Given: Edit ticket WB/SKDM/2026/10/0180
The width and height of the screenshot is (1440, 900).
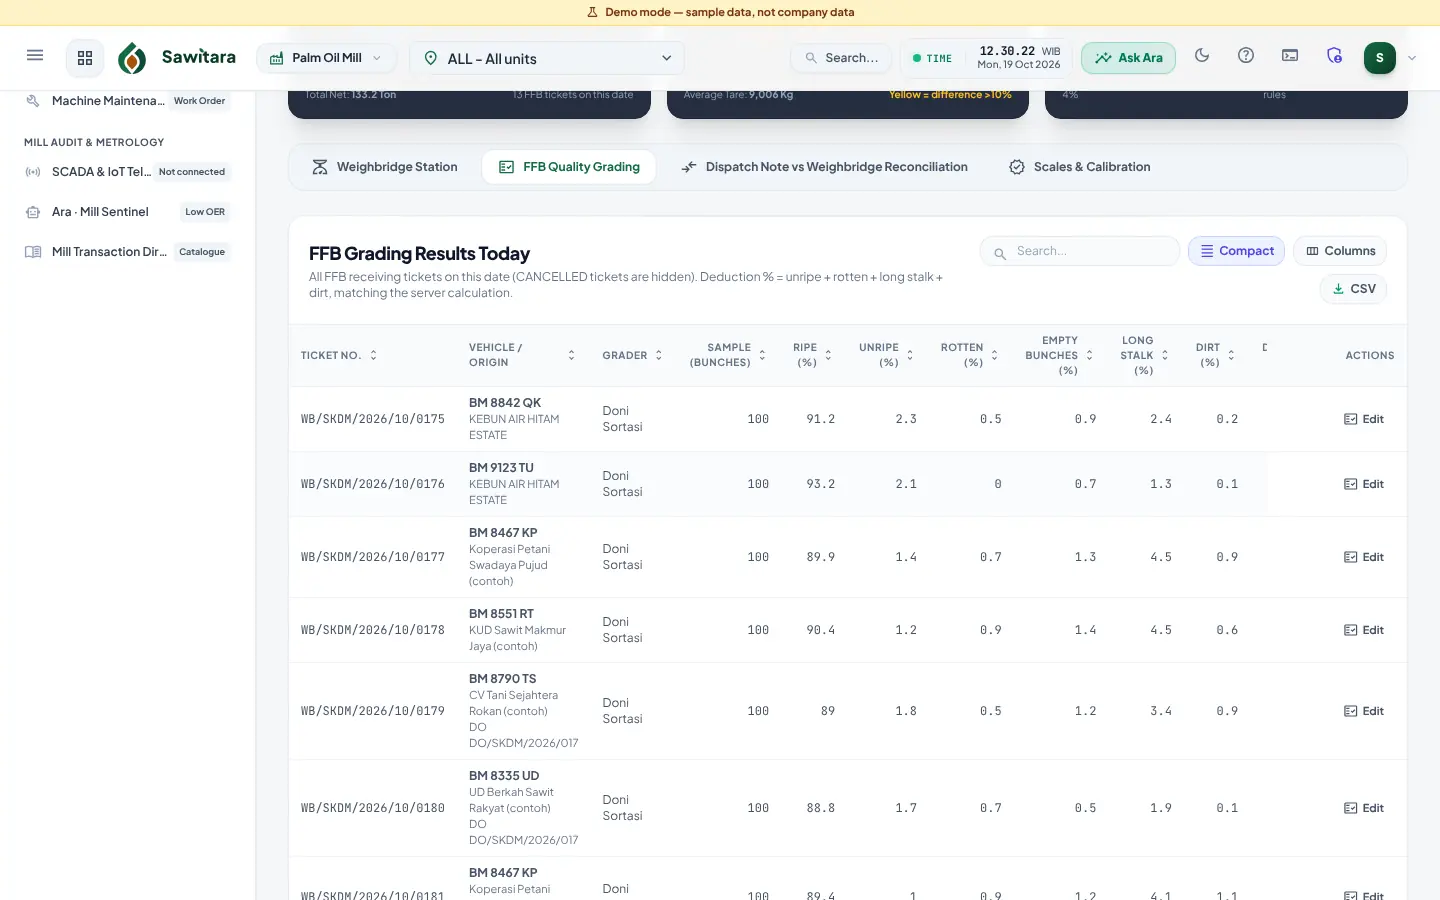Looking at the screenshot, I should pyautogui.click(x=1364, y=808).
